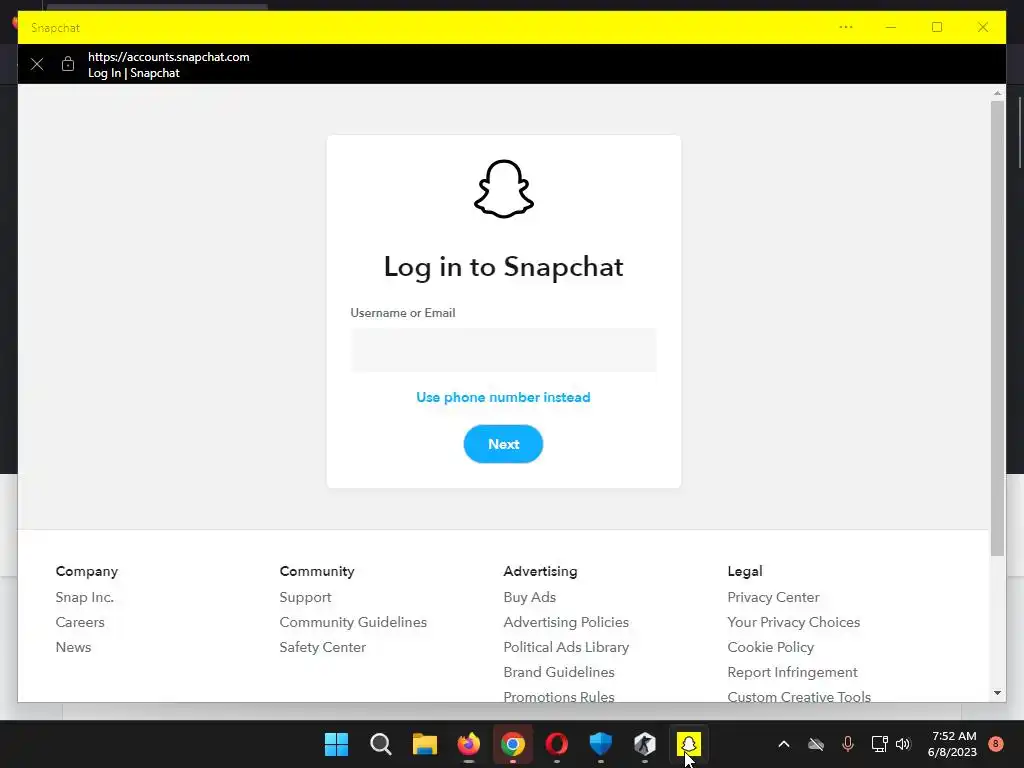Open Promotions Rules link
The height and width of the screenshot is (768, 1024).
click(x=559, y=696)
